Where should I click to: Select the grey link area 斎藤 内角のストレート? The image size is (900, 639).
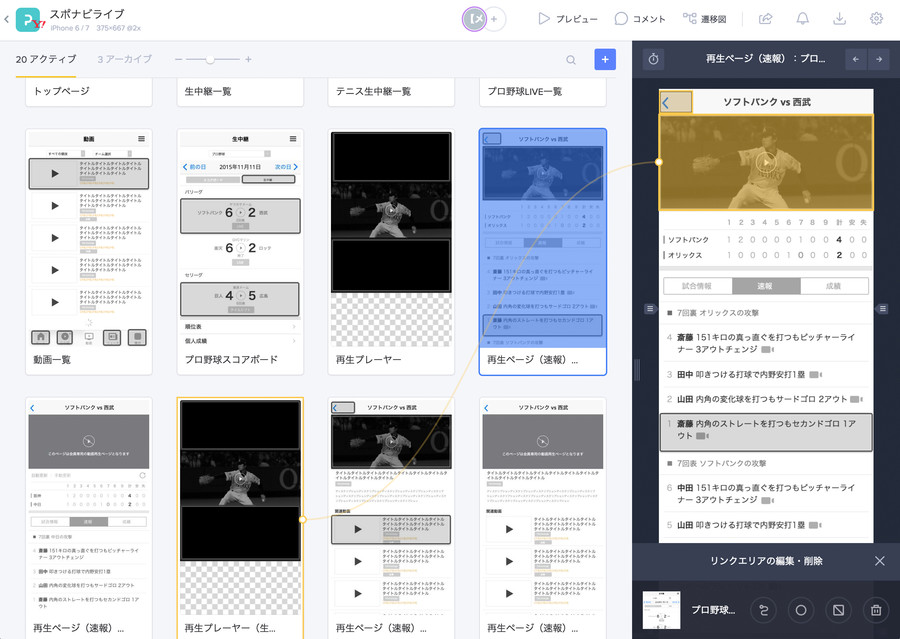(x=766, y=431)
